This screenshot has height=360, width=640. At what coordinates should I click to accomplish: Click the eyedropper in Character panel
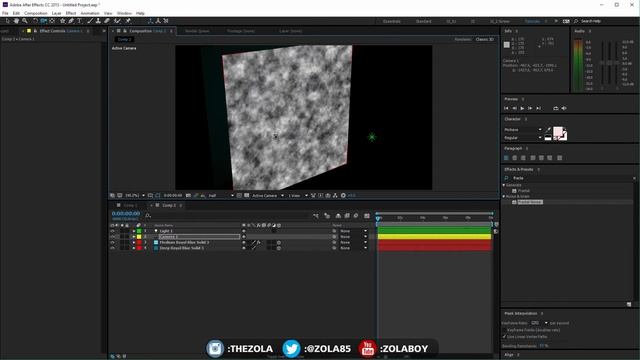click(x=548, y=130)
